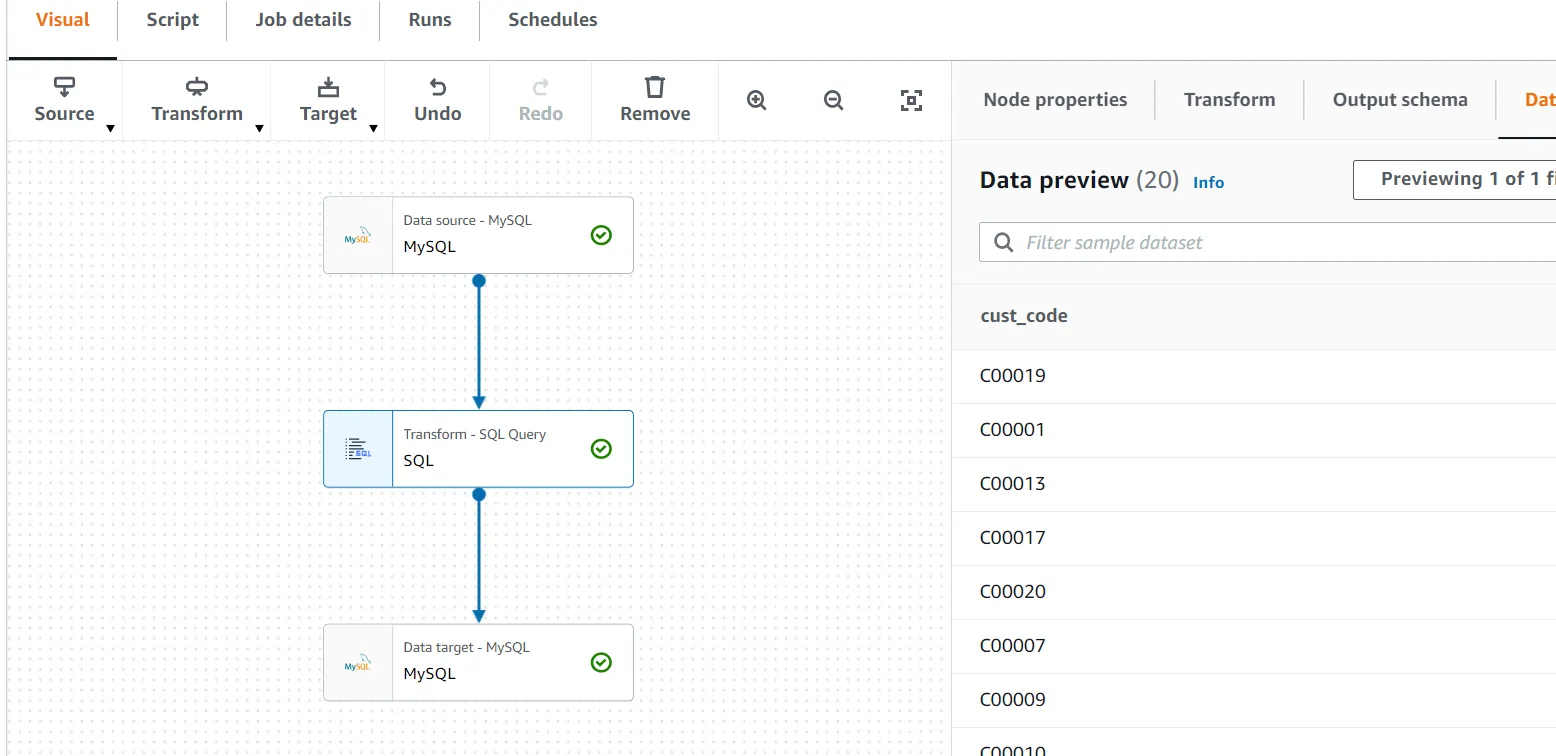Click the zoom in magnifier icon
The image size is (1556, 756).
757,100
